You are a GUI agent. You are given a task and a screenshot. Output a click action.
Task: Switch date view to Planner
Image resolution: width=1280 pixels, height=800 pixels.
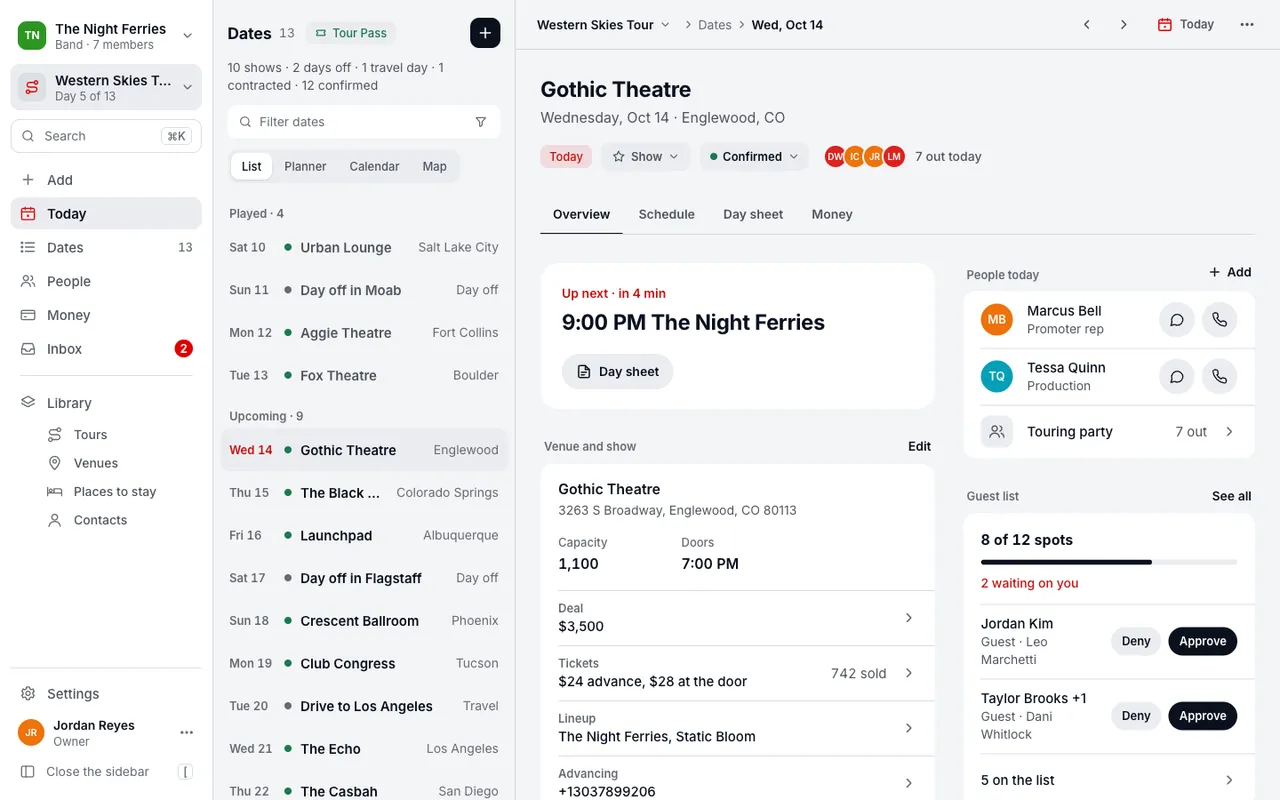(305, 167)
